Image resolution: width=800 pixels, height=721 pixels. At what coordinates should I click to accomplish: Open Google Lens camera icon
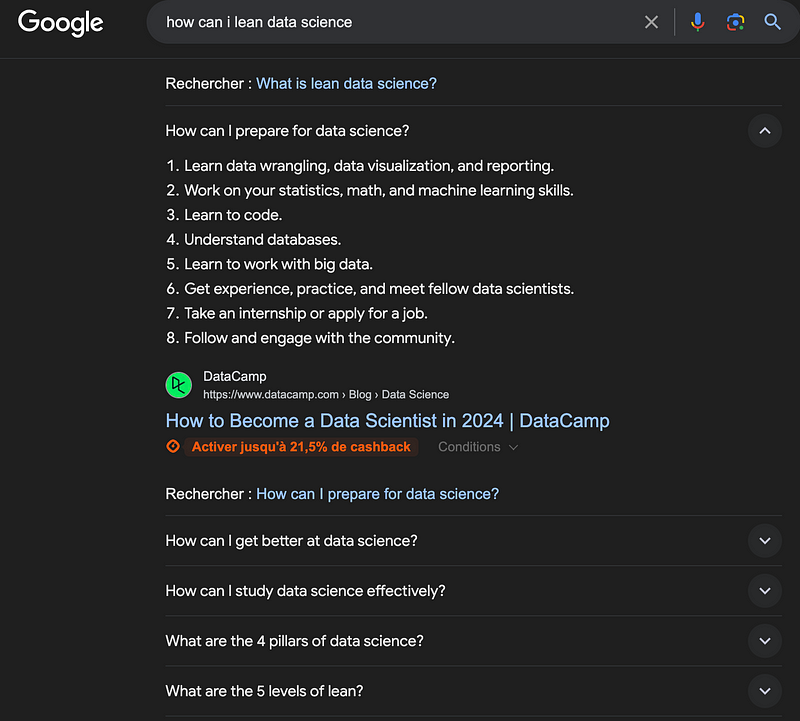point(735,21)
